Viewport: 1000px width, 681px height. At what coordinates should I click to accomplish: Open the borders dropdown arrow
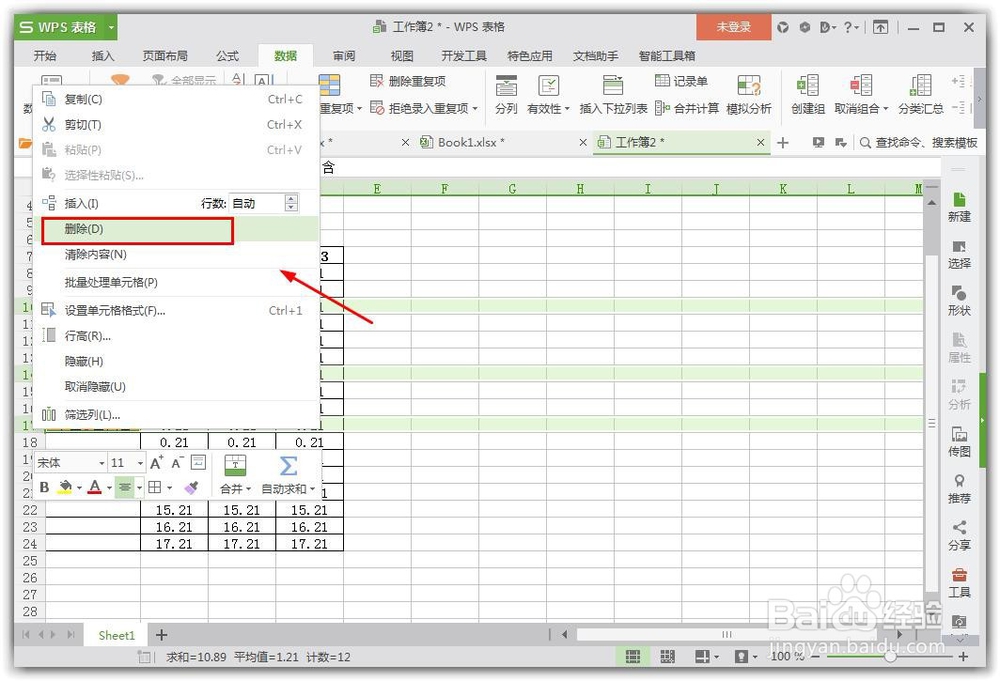click(x=170, y=488)
